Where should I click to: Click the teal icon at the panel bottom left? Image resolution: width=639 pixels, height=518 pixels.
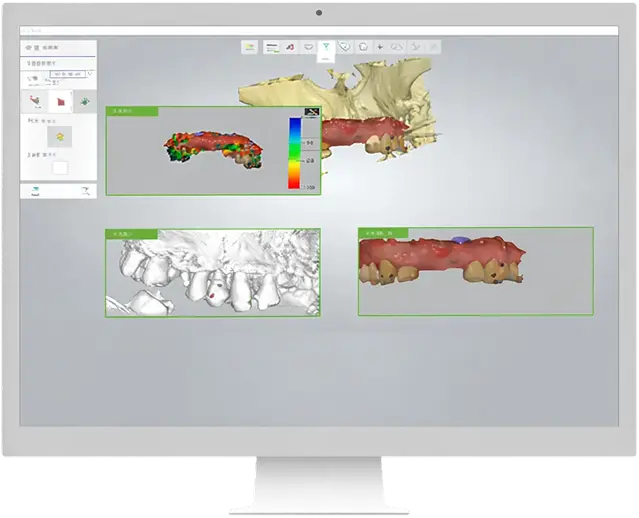35,191
